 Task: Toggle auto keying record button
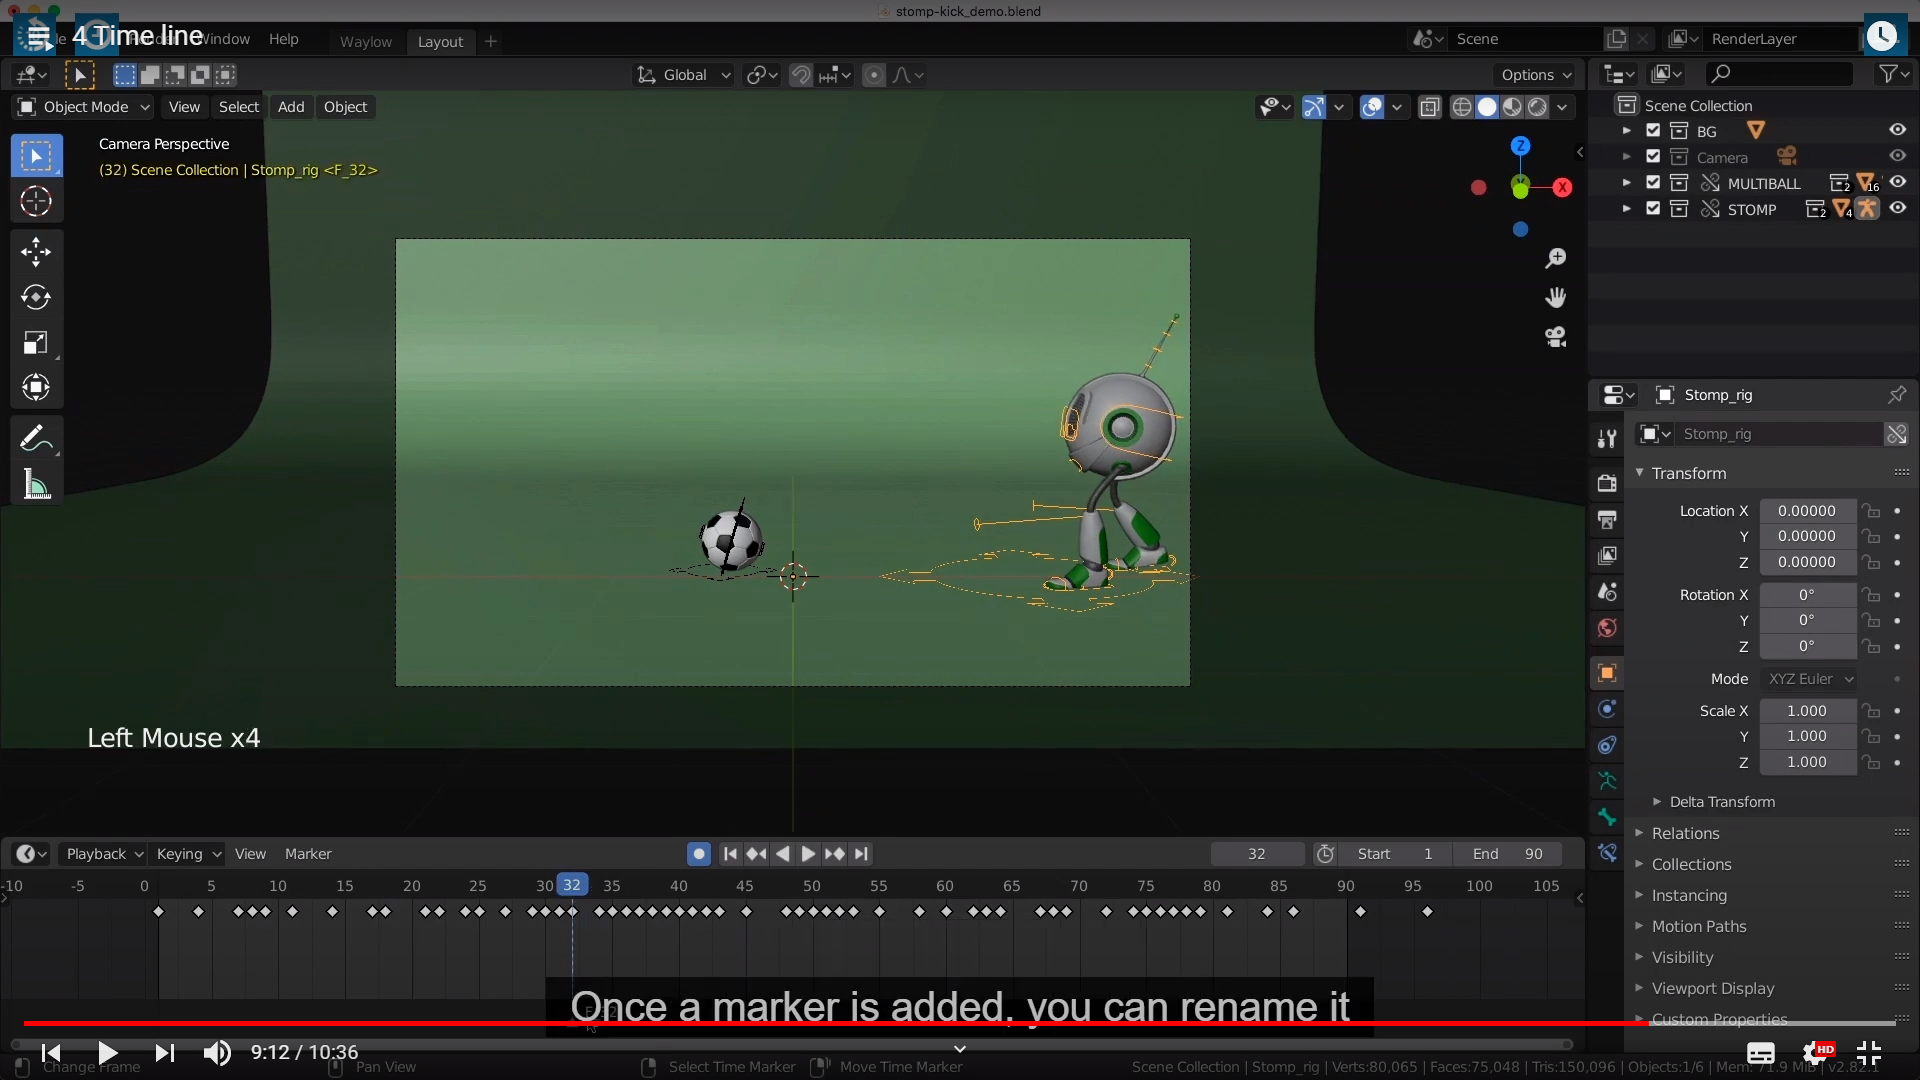(x=699, y=854)
